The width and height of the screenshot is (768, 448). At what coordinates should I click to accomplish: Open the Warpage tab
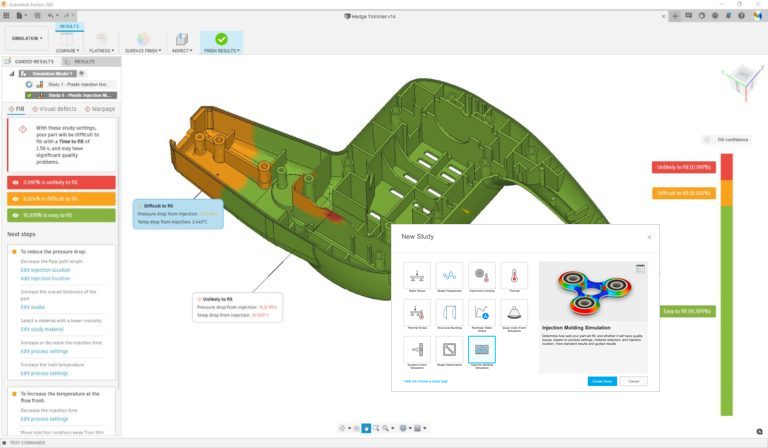pyautogui.click(x=100, y=109)
